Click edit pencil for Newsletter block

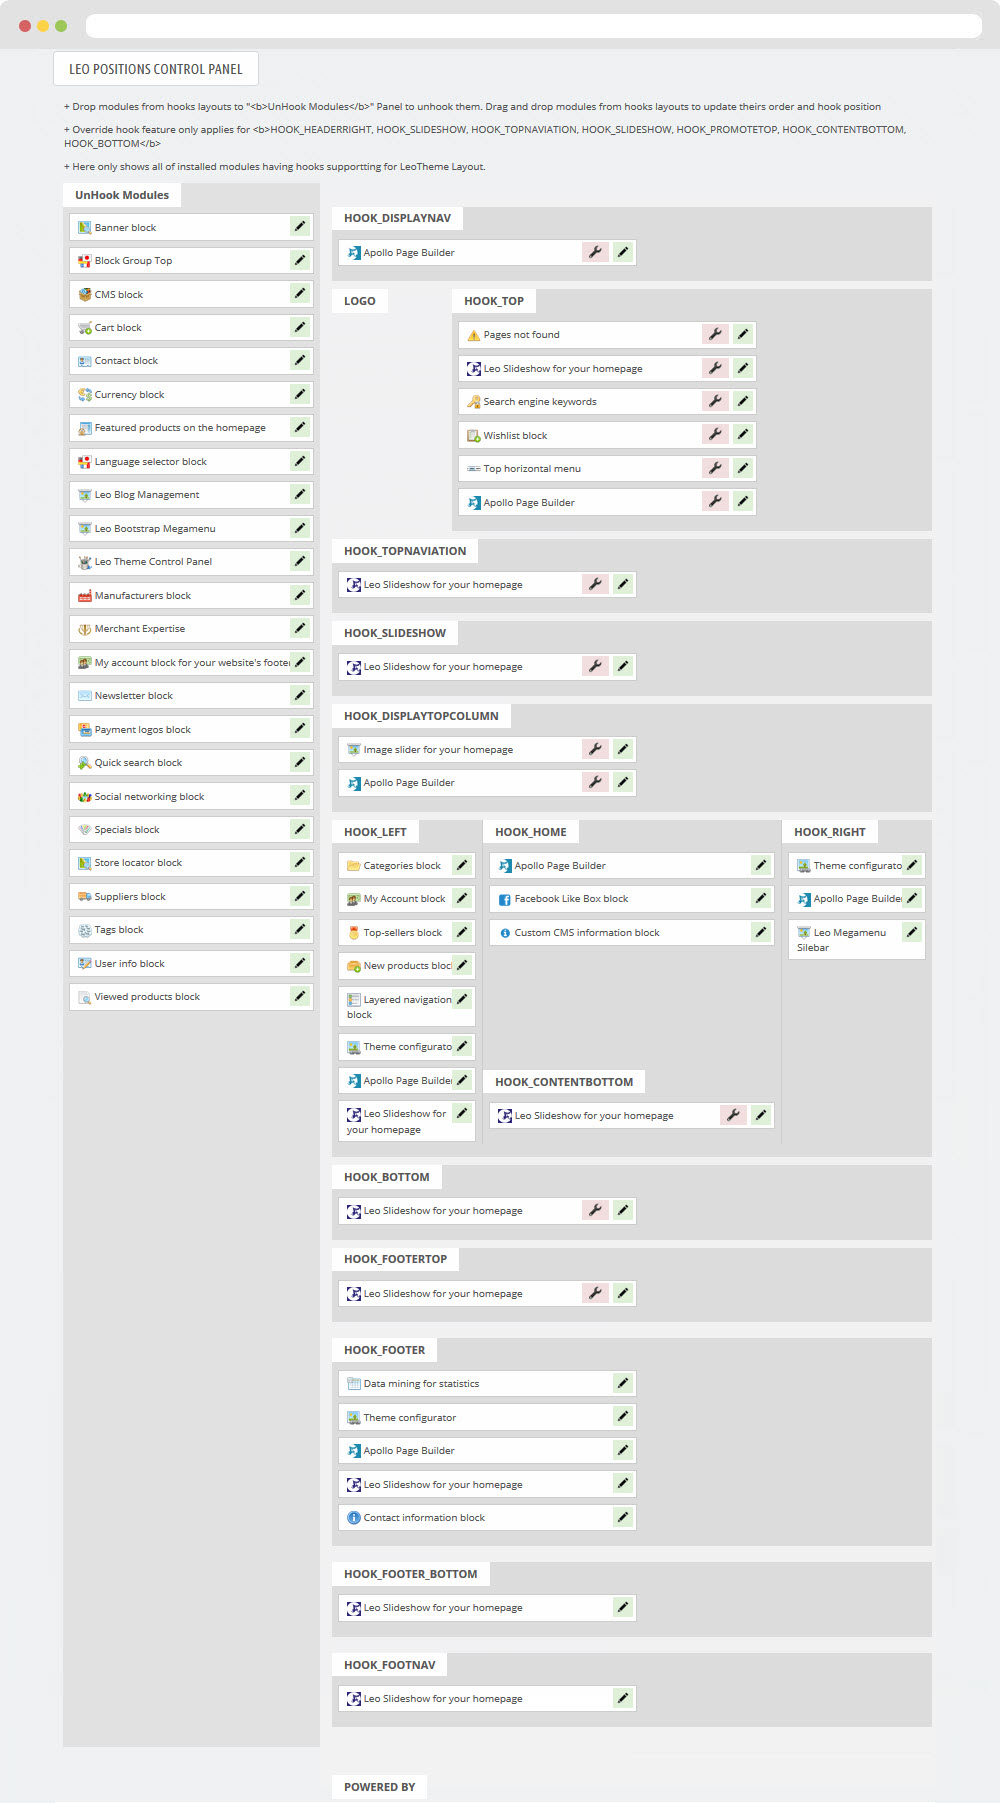[x=300, y=695]
